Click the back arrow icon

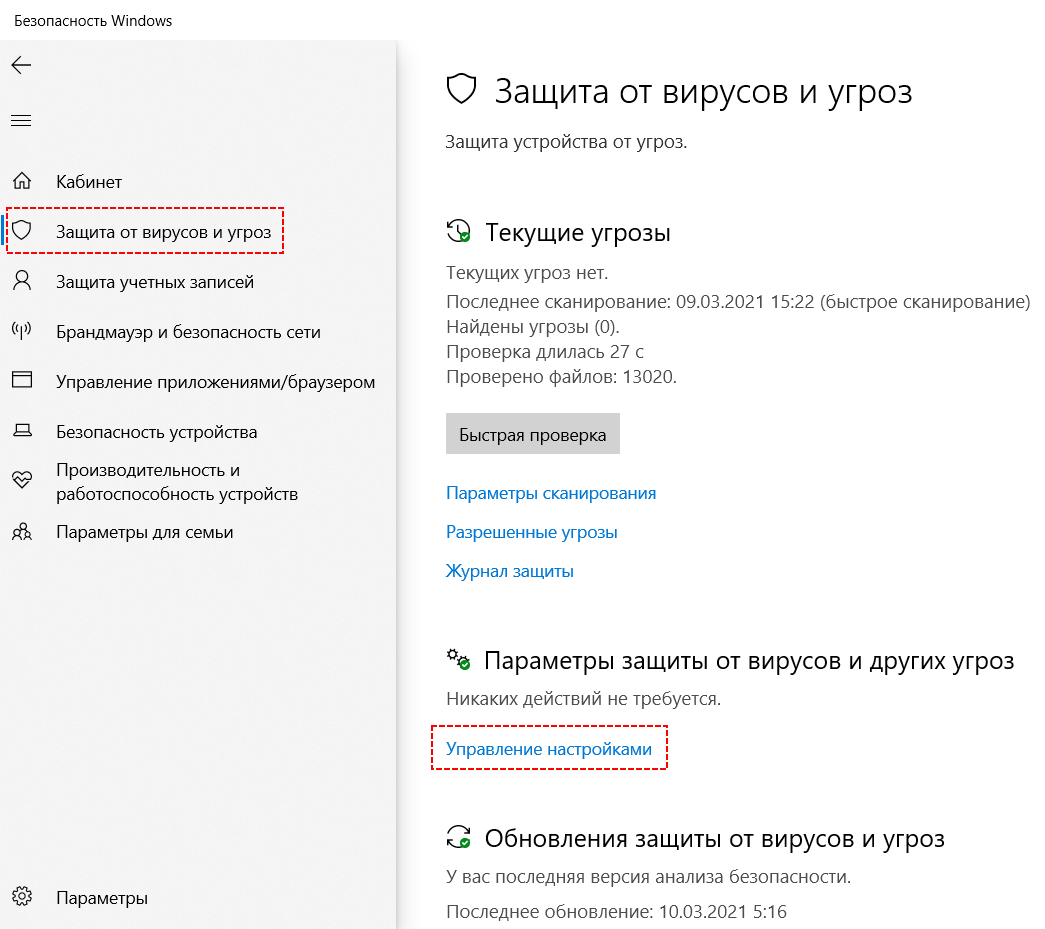[21, 66]
